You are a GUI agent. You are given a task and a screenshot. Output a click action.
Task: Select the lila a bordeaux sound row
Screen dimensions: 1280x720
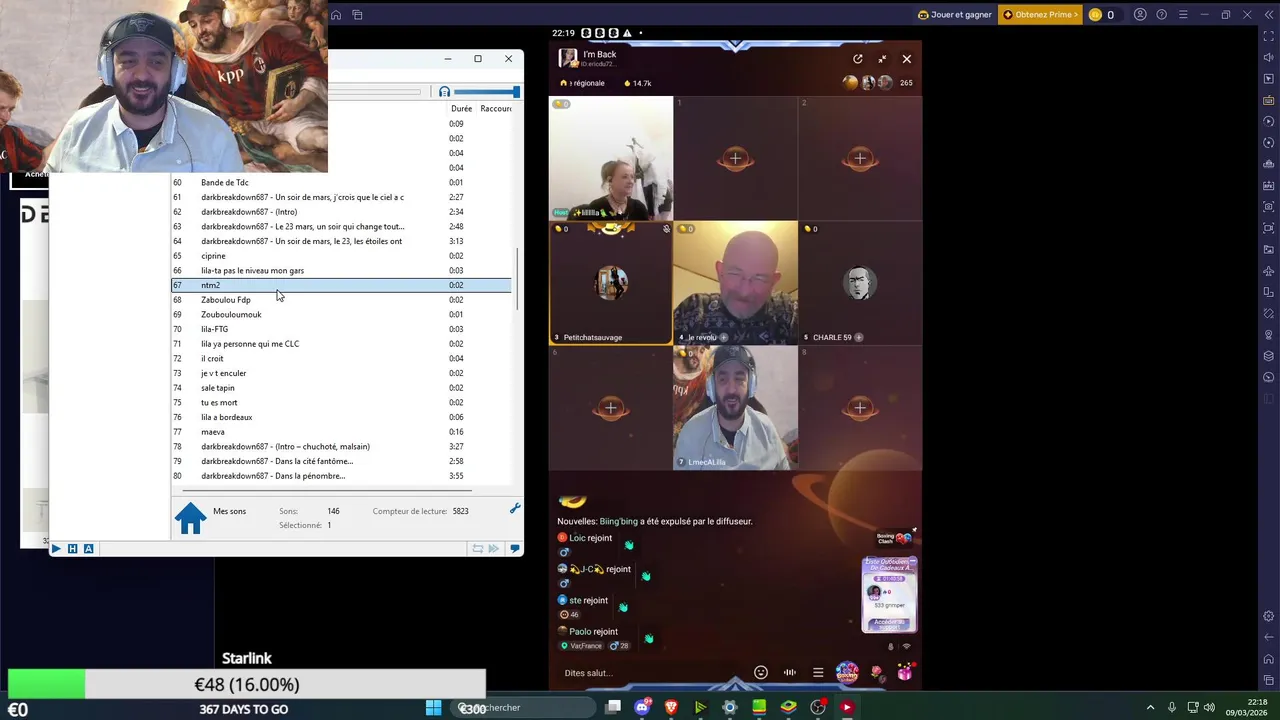point(341,417)
